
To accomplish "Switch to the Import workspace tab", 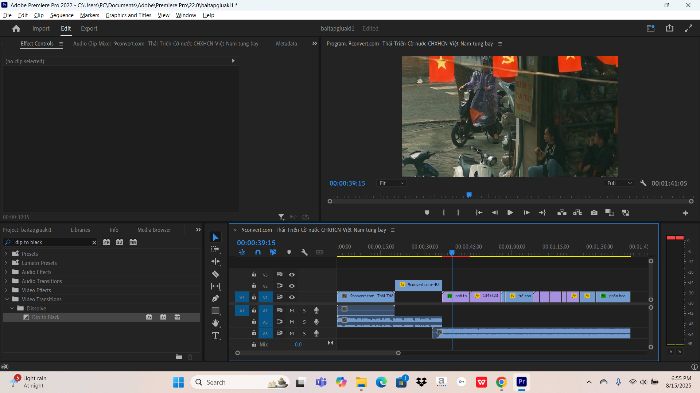I will [x=41, y=29].
